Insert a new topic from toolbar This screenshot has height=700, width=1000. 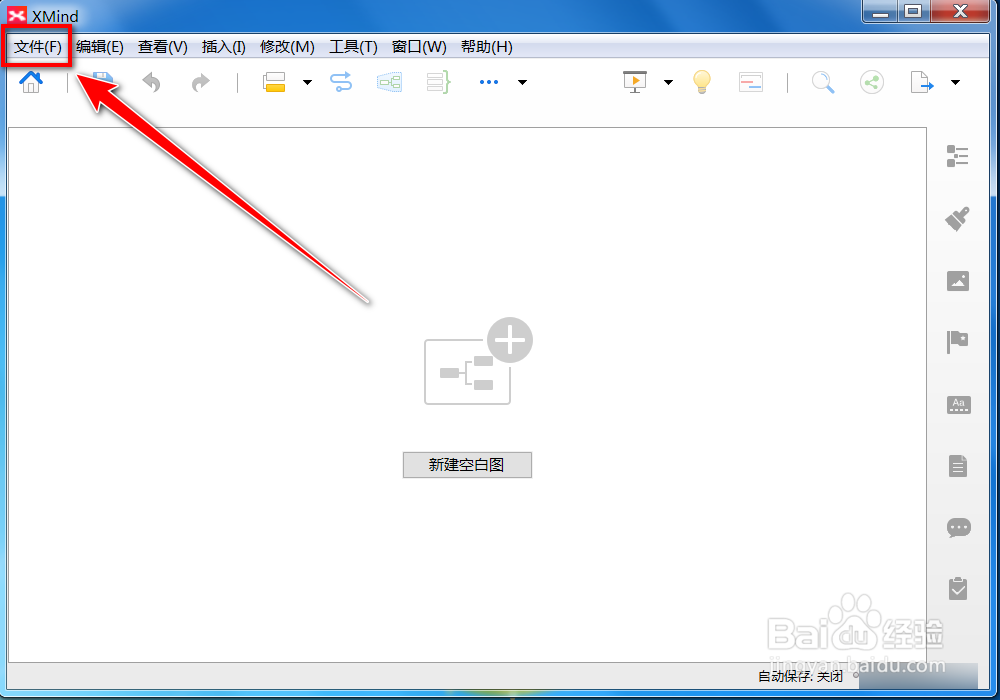click(x=274, y=82)
